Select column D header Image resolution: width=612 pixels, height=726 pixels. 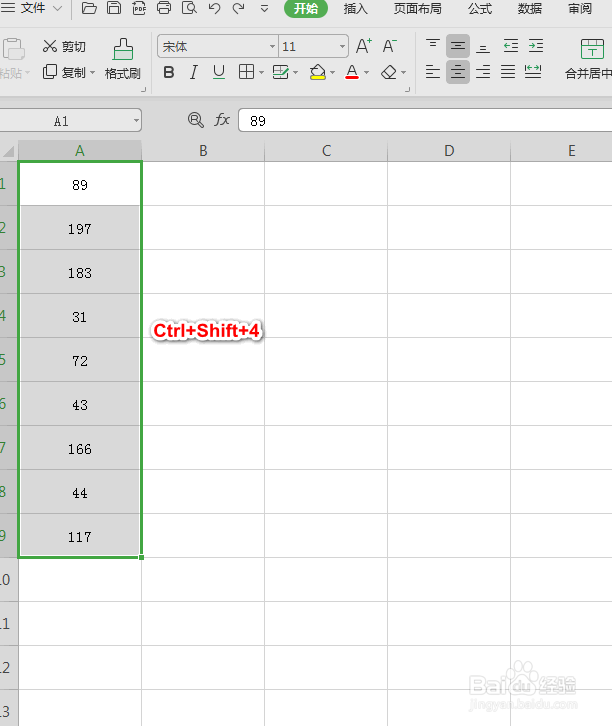(x=449, y=151)
